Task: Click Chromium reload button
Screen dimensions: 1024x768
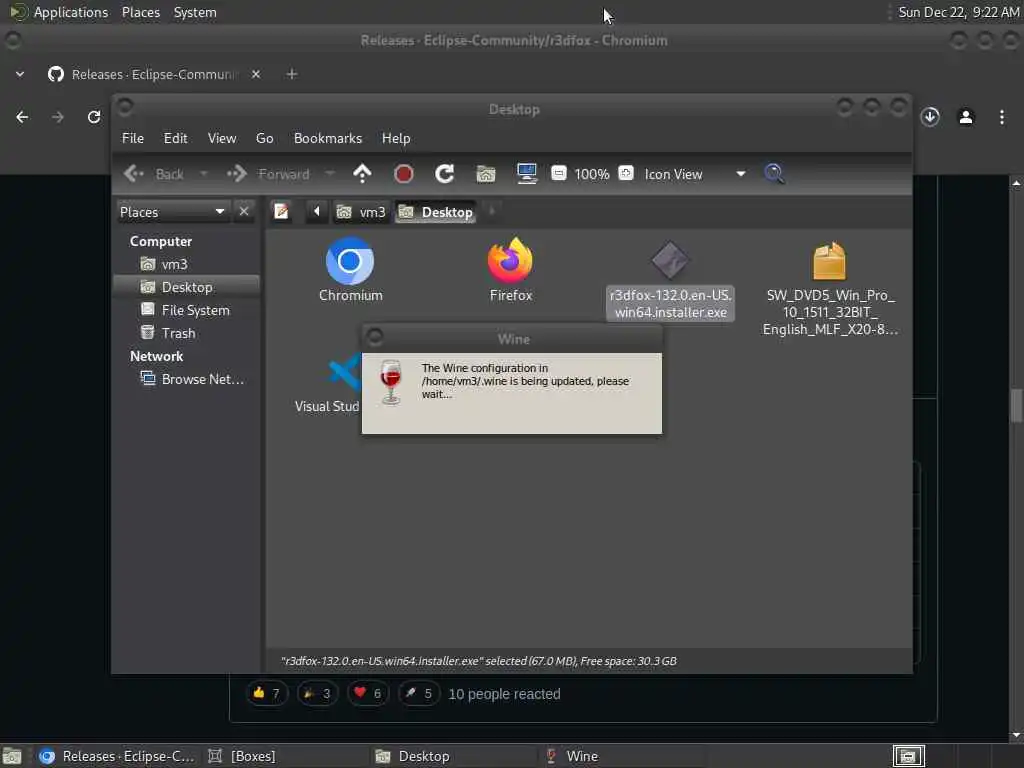Action: [x=94, y=117]
